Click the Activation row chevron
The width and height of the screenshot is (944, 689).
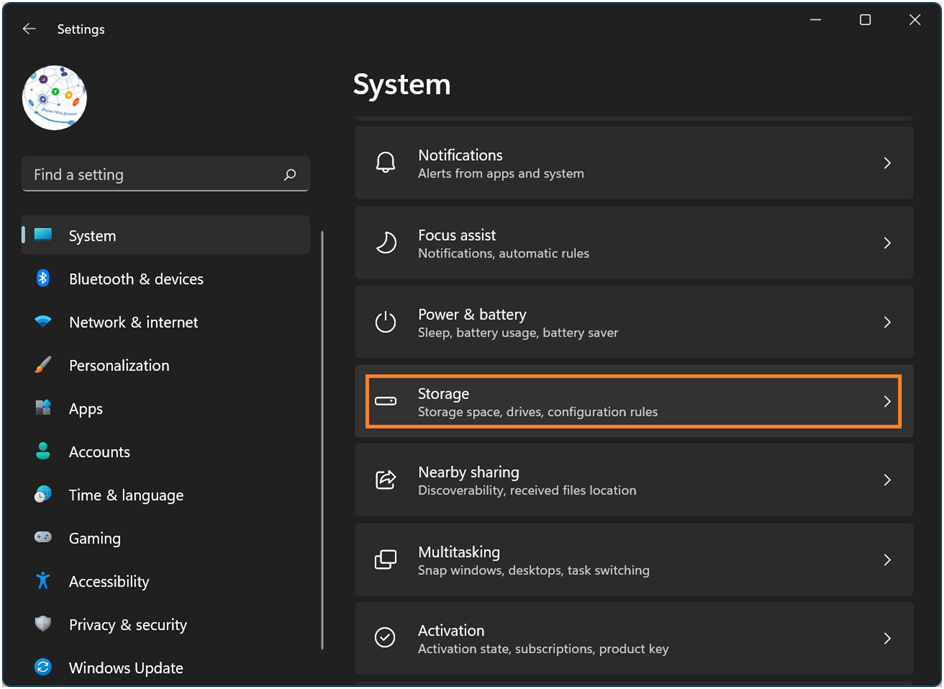click(887, 638)
